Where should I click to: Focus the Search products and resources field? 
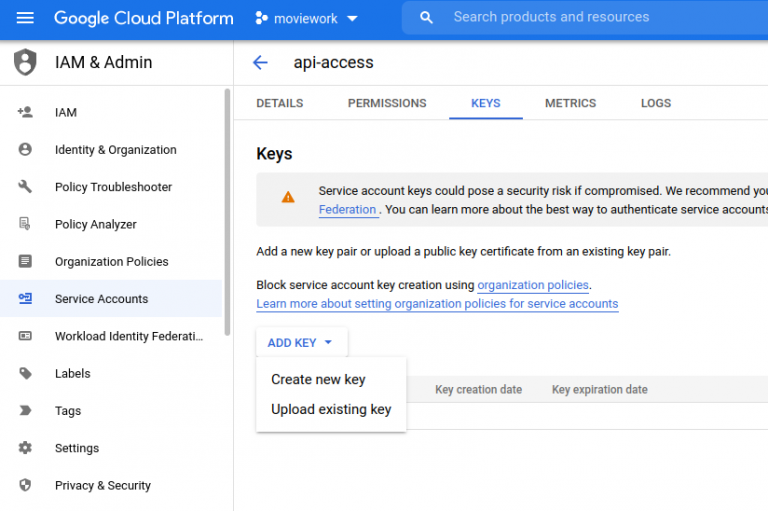(x=586, y=17)
